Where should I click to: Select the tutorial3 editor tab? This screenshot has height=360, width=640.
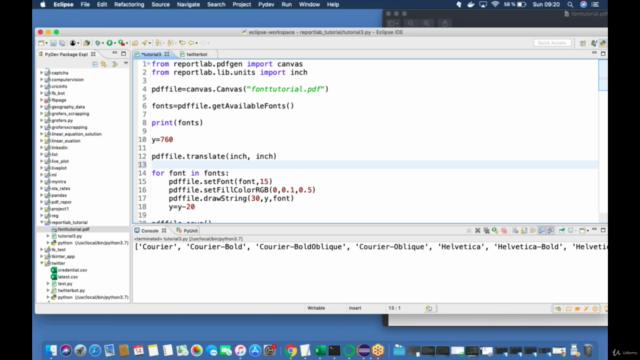click(151, 54)
